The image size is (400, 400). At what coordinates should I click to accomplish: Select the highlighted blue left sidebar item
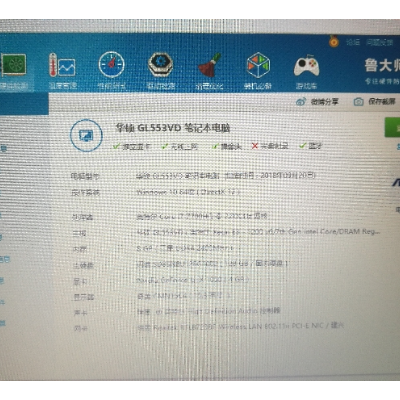[24, 104]
